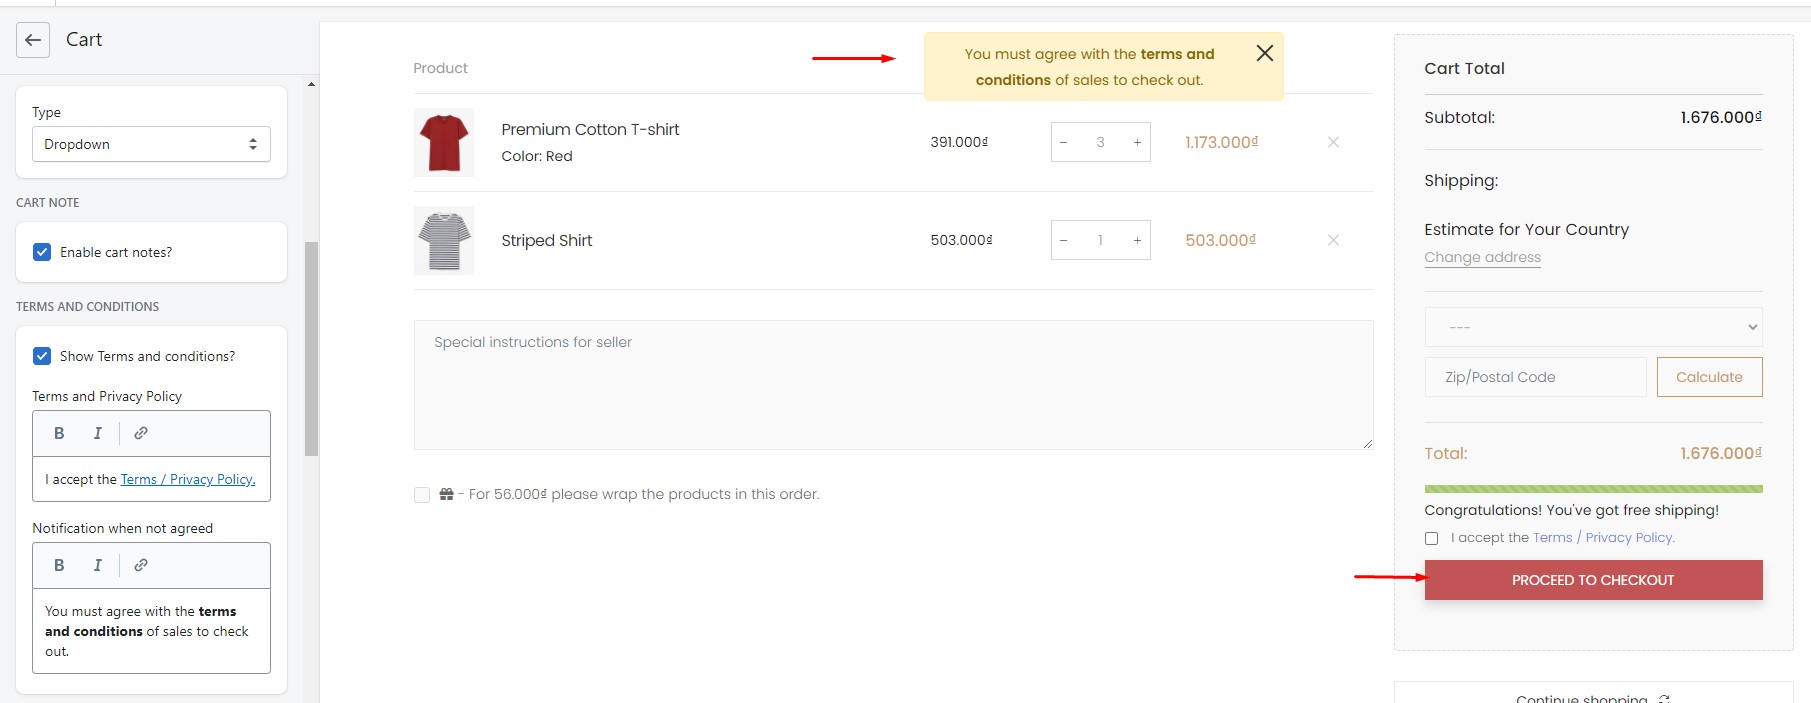
Task: Increase the Premium Cotton T-shirt quantity
Action: tap(1137, 142)
